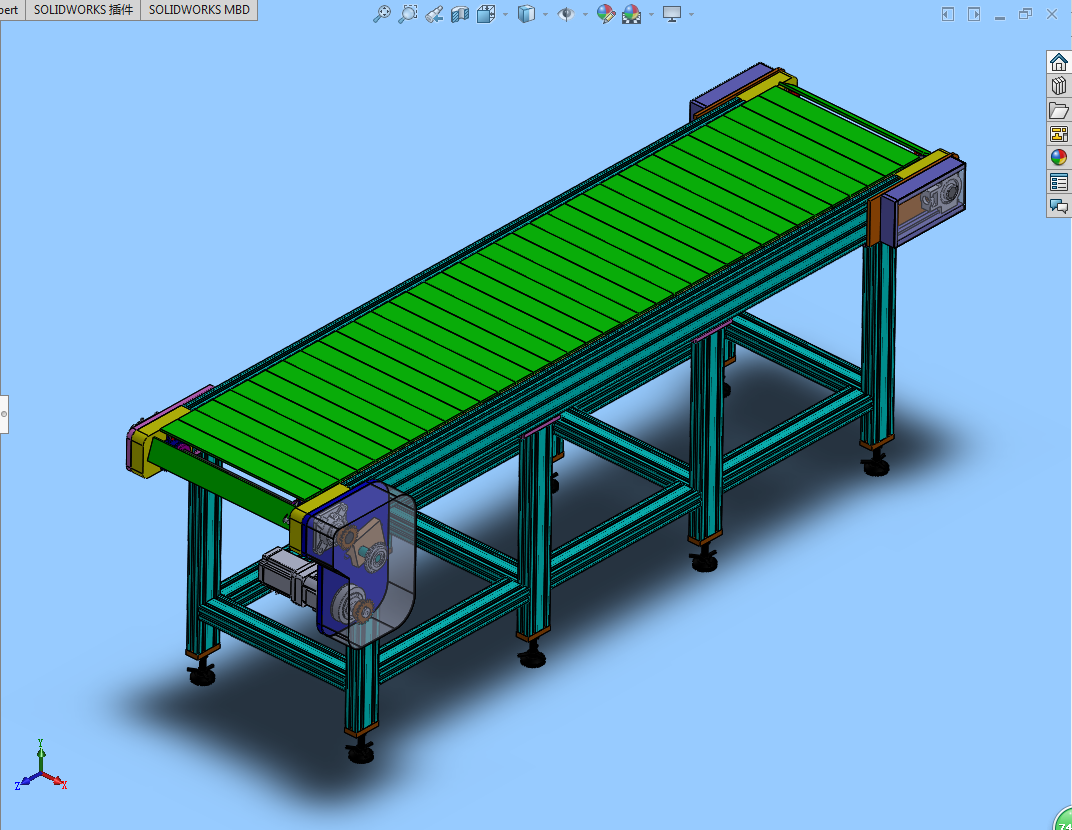This screenshot has width=1072, height=830.
Task: Return to the Previous View
Action: [433, 14]
